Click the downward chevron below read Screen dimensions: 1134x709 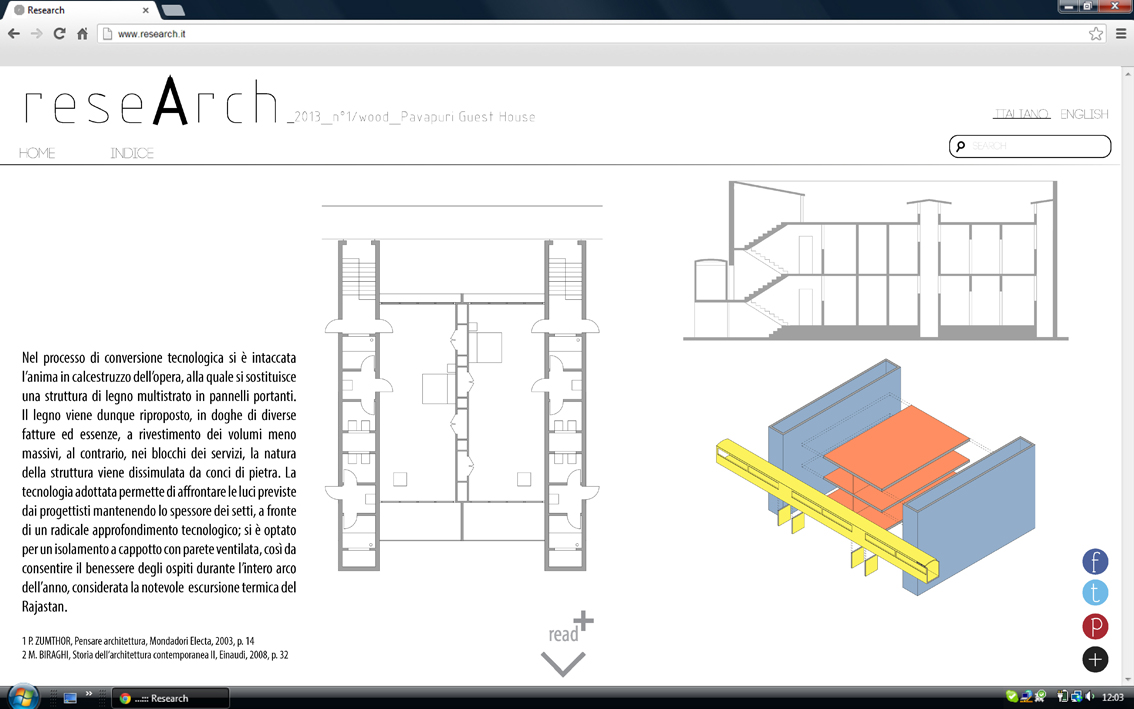point(563,664)
